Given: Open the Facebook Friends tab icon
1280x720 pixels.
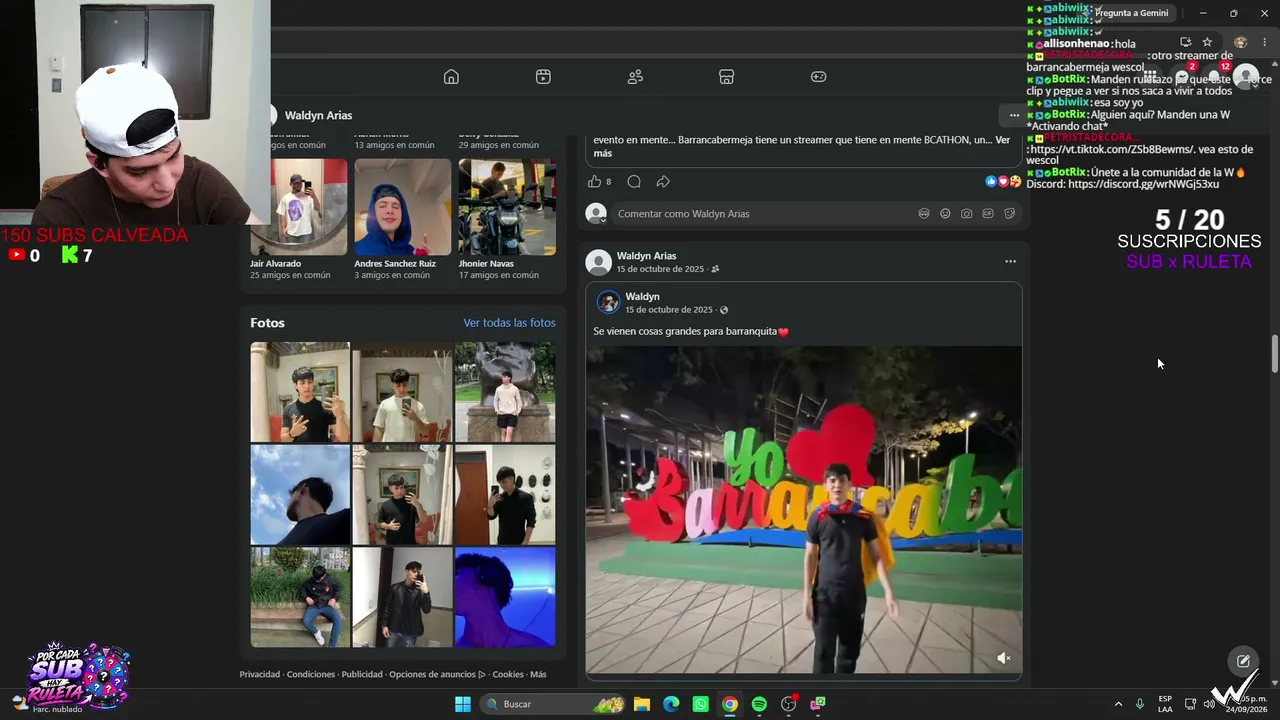Looking at the screenshot, I should click(x=635, y=77).
